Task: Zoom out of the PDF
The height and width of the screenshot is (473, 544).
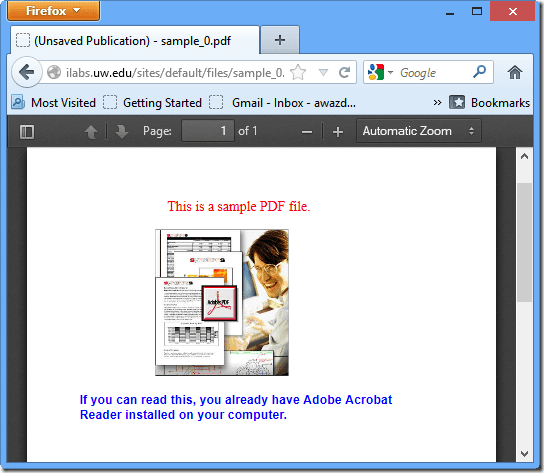Action: click(x=307, y=132)
